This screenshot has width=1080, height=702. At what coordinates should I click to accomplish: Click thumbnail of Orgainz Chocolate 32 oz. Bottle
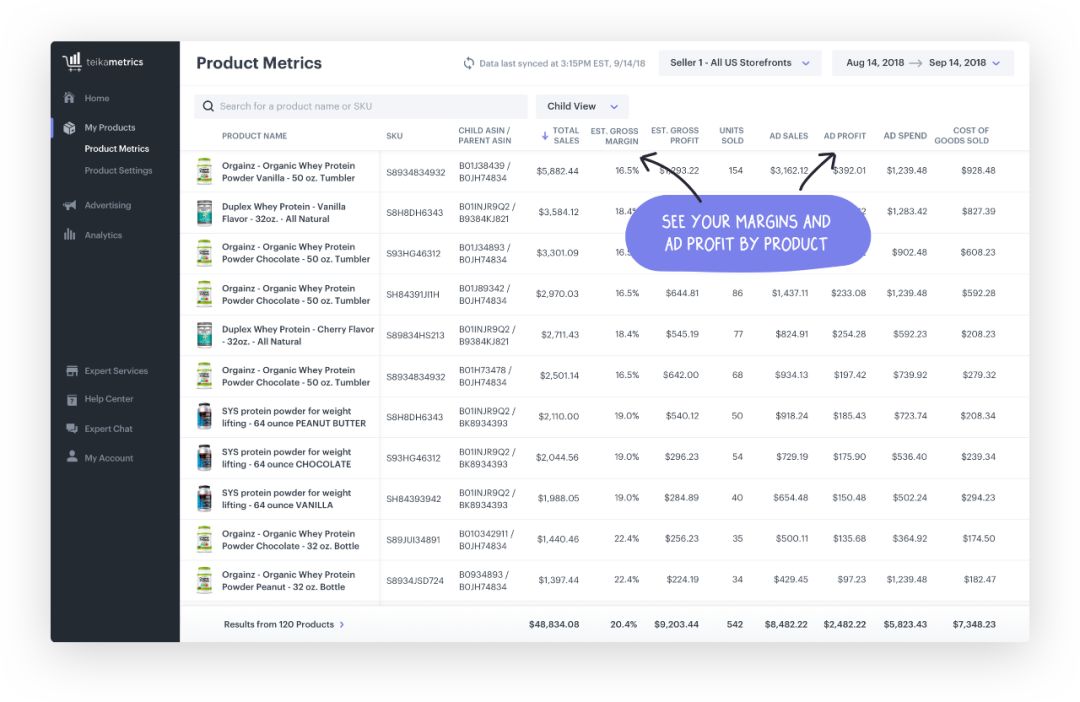click(204, 539)
